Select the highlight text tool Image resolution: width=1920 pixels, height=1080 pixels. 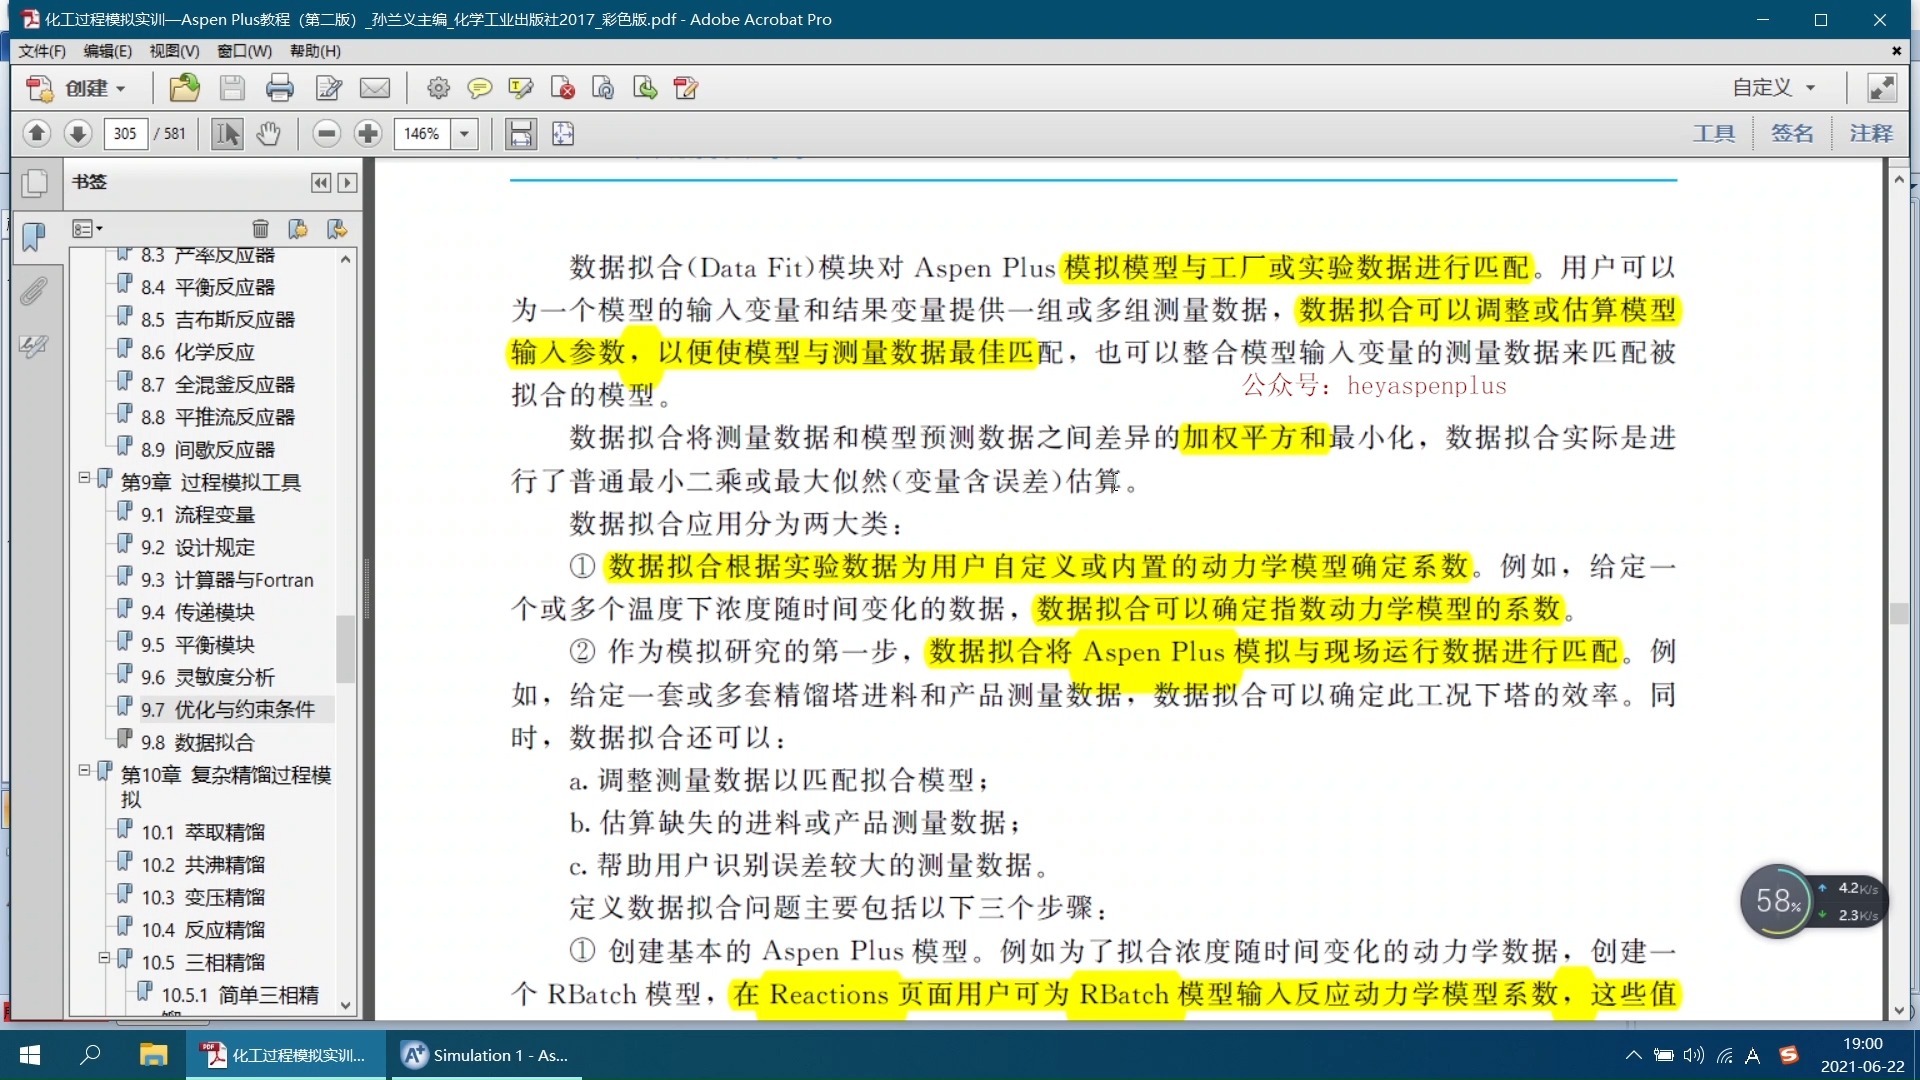point(521,88)
